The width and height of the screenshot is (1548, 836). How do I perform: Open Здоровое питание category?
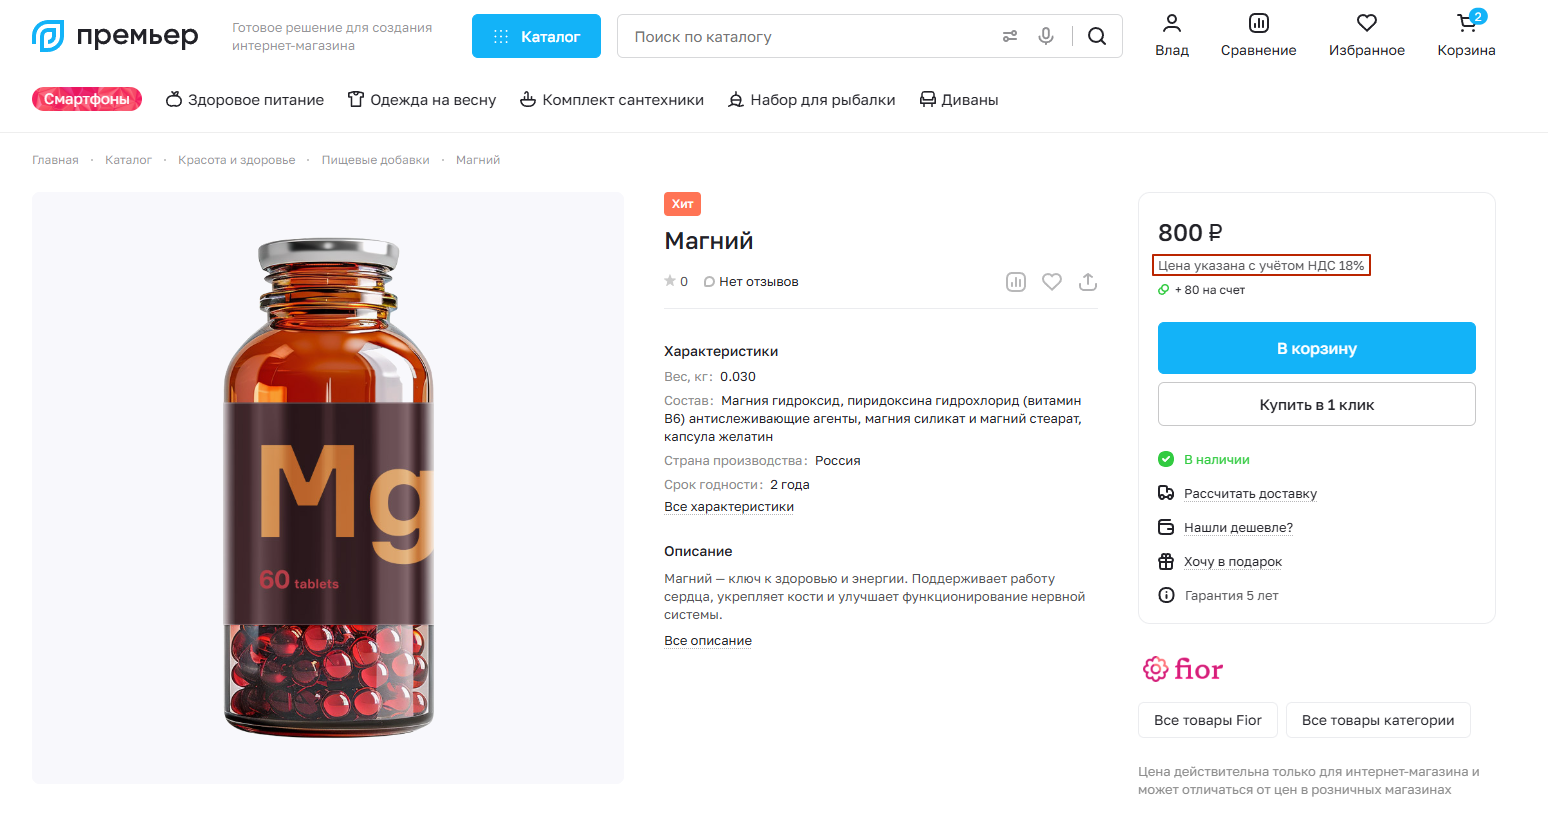click(245, 100)
